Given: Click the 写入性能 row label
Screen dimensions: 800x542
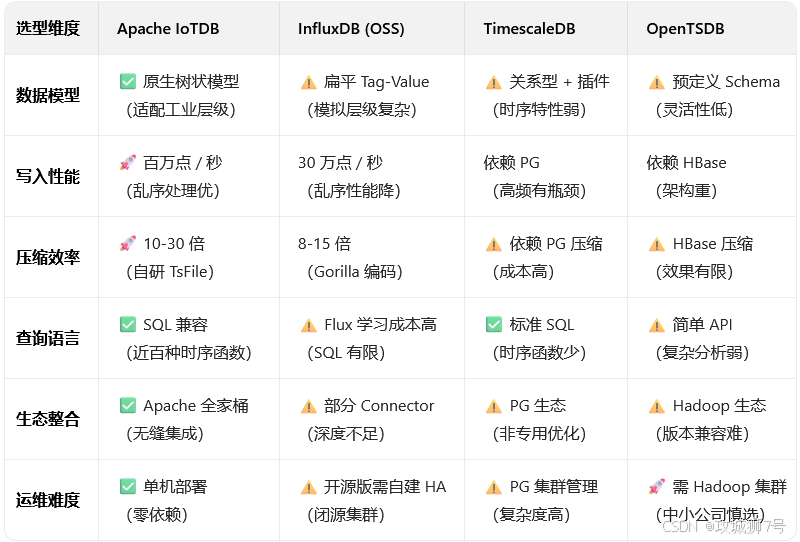Looking at the screenshot, I should 48,176.
